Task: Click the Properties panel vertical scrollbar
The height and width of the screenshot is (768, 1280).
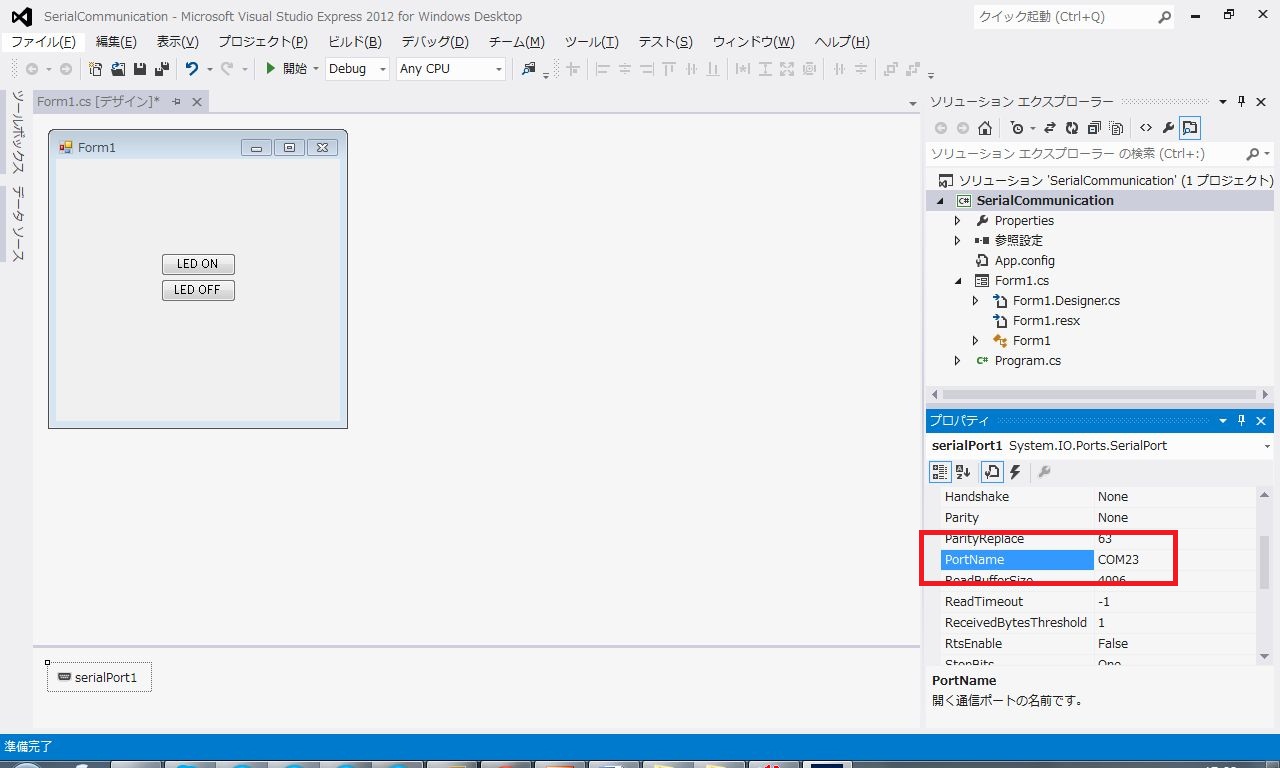Action: click(x=1264, y=564)
